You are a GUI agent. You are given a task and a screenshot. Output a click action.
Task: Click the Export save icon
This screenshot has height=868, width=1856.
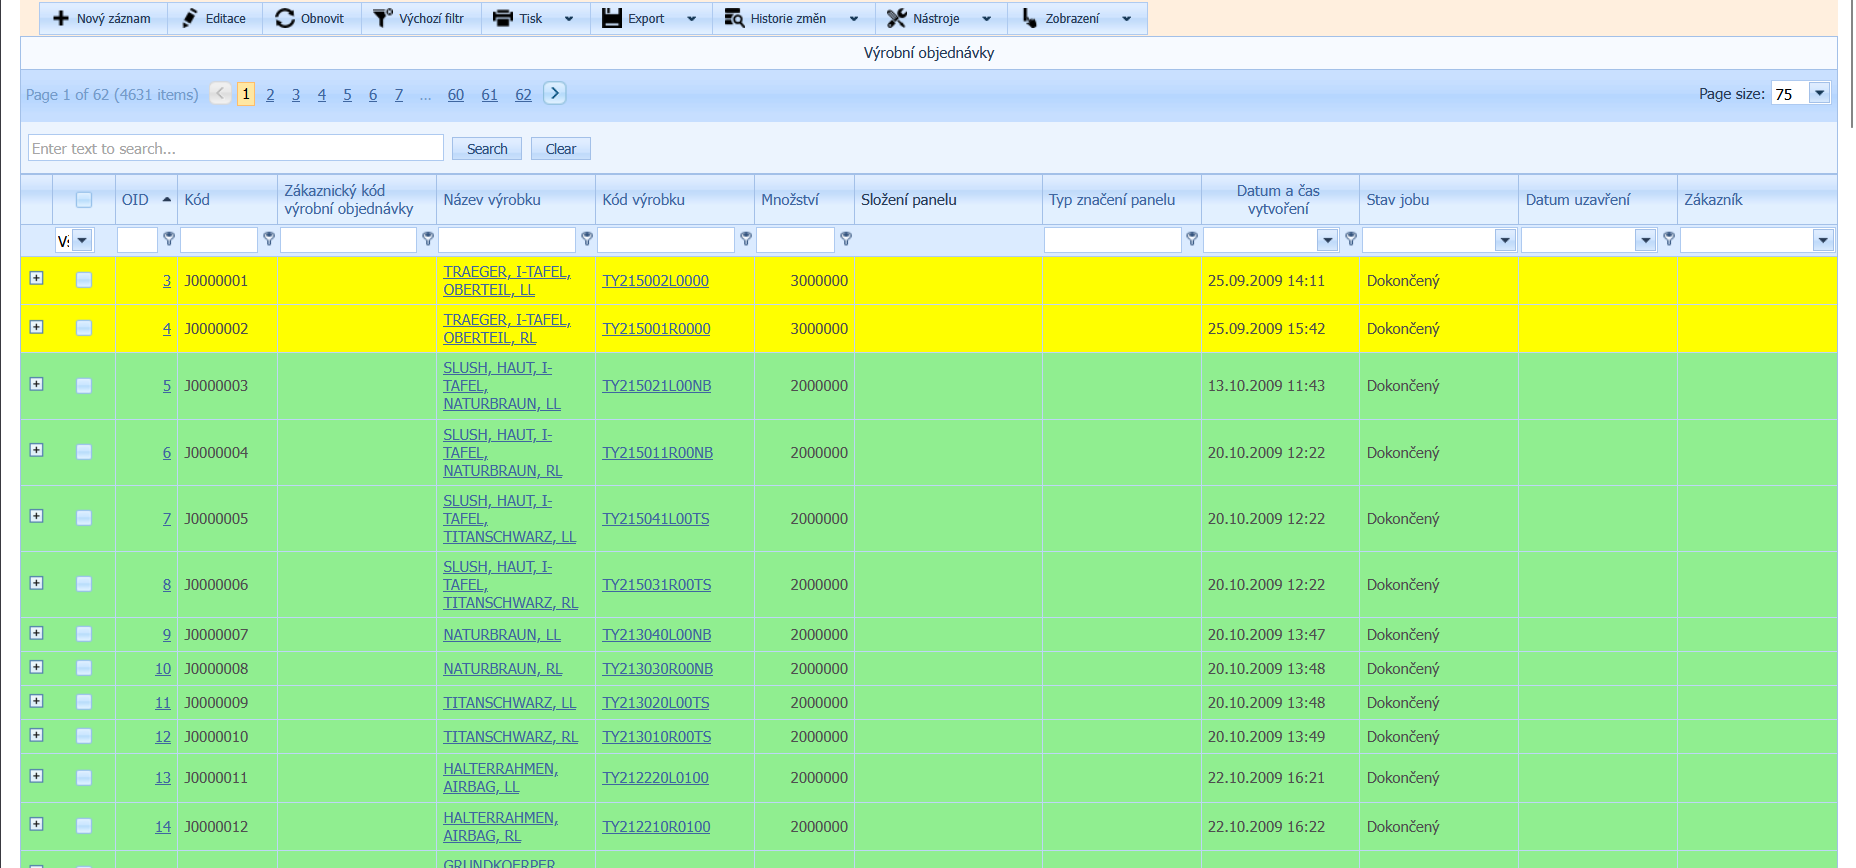pyautogui.click(x=612, y=18)
